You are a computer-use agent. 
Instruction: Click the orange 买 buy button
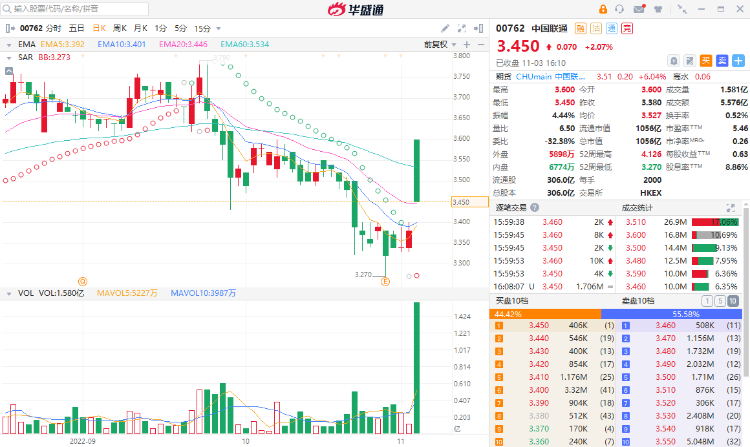706,61
